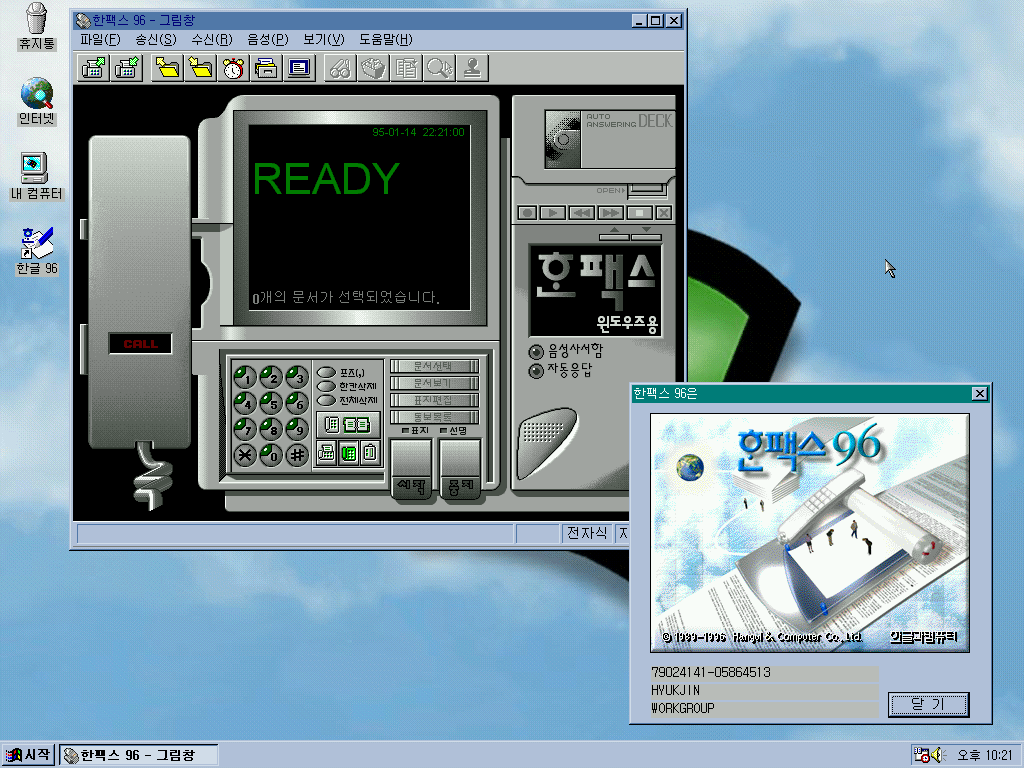
Task: Click the large 시작 start key
Action: [411, 469]
